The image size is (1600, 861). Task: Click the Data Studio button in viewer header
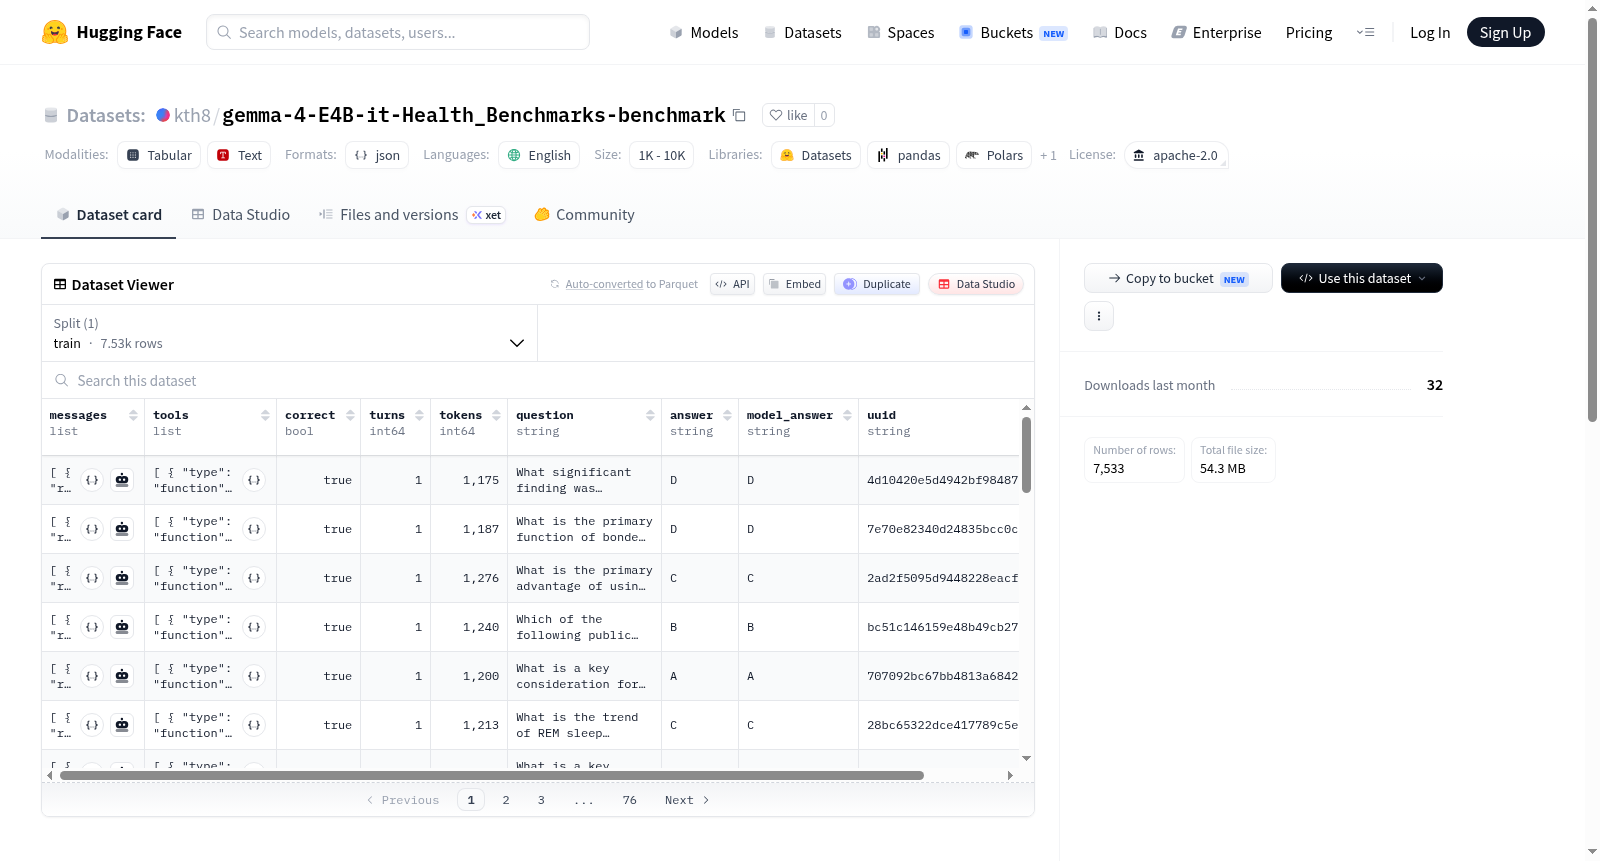976,284
